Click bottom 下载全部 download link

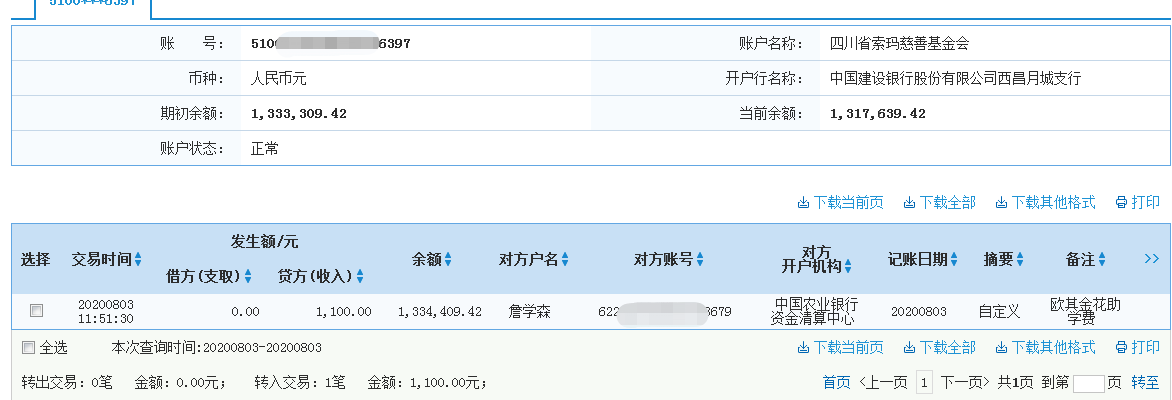(940, 347)
